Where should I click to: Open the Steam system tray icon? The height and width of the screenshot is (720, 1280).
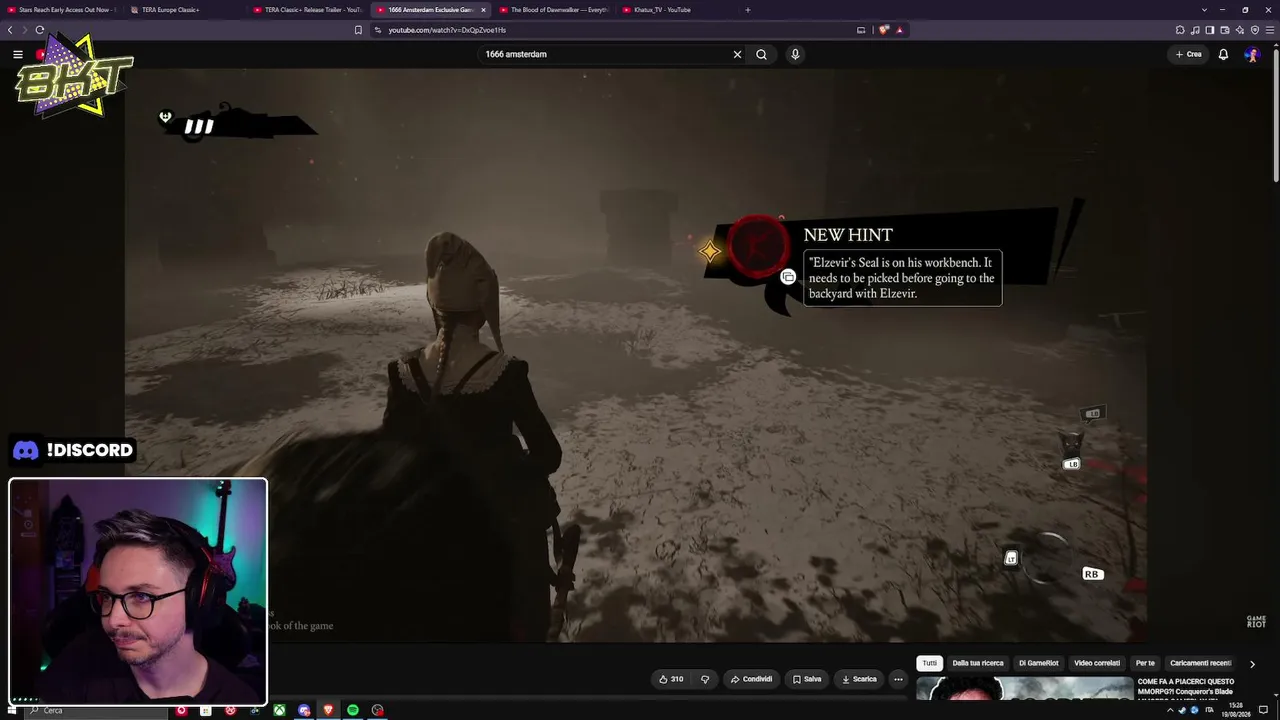pos(1182,710)
